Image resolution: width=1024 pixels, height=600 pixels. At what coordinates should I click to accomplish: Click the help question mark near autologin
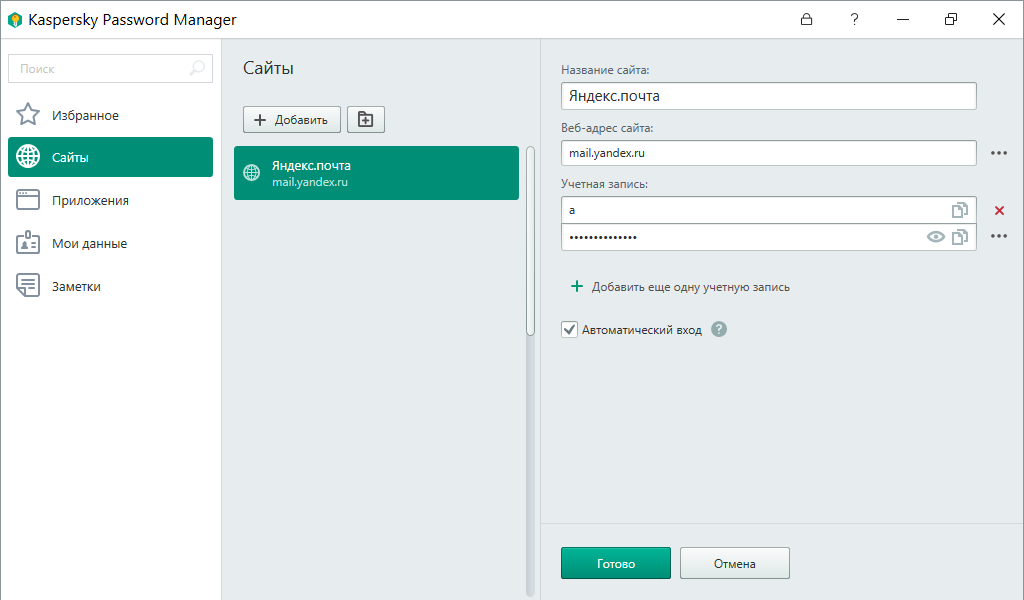coord(718,329)
